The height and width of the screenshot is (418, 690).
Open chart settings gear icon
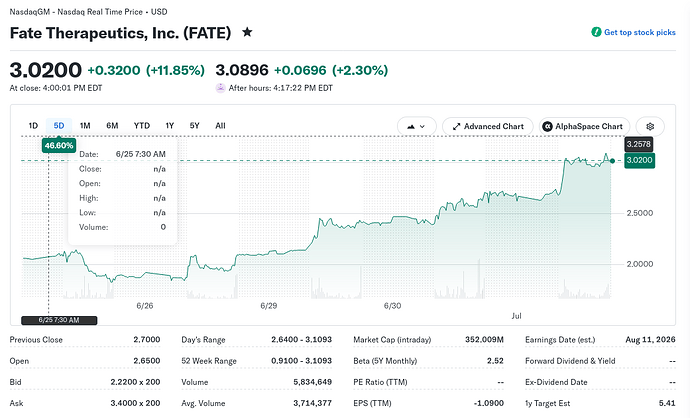(650, 126)
